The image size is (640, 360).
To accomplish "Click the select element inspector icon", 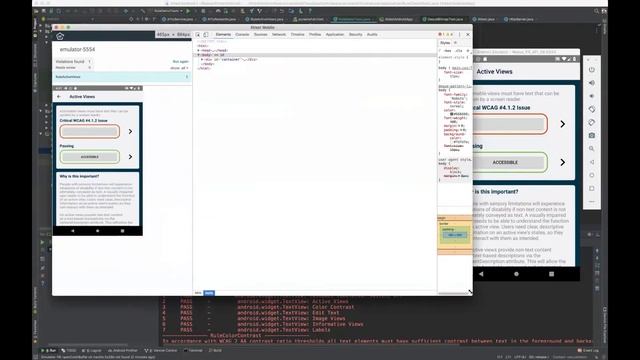I will [x=198, y=35].
